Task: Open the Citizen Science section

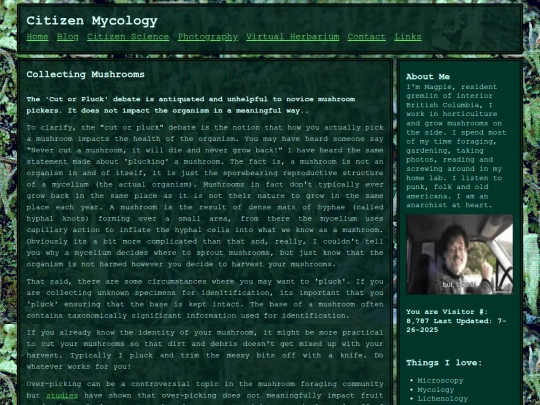Action: tap(128, 37)
